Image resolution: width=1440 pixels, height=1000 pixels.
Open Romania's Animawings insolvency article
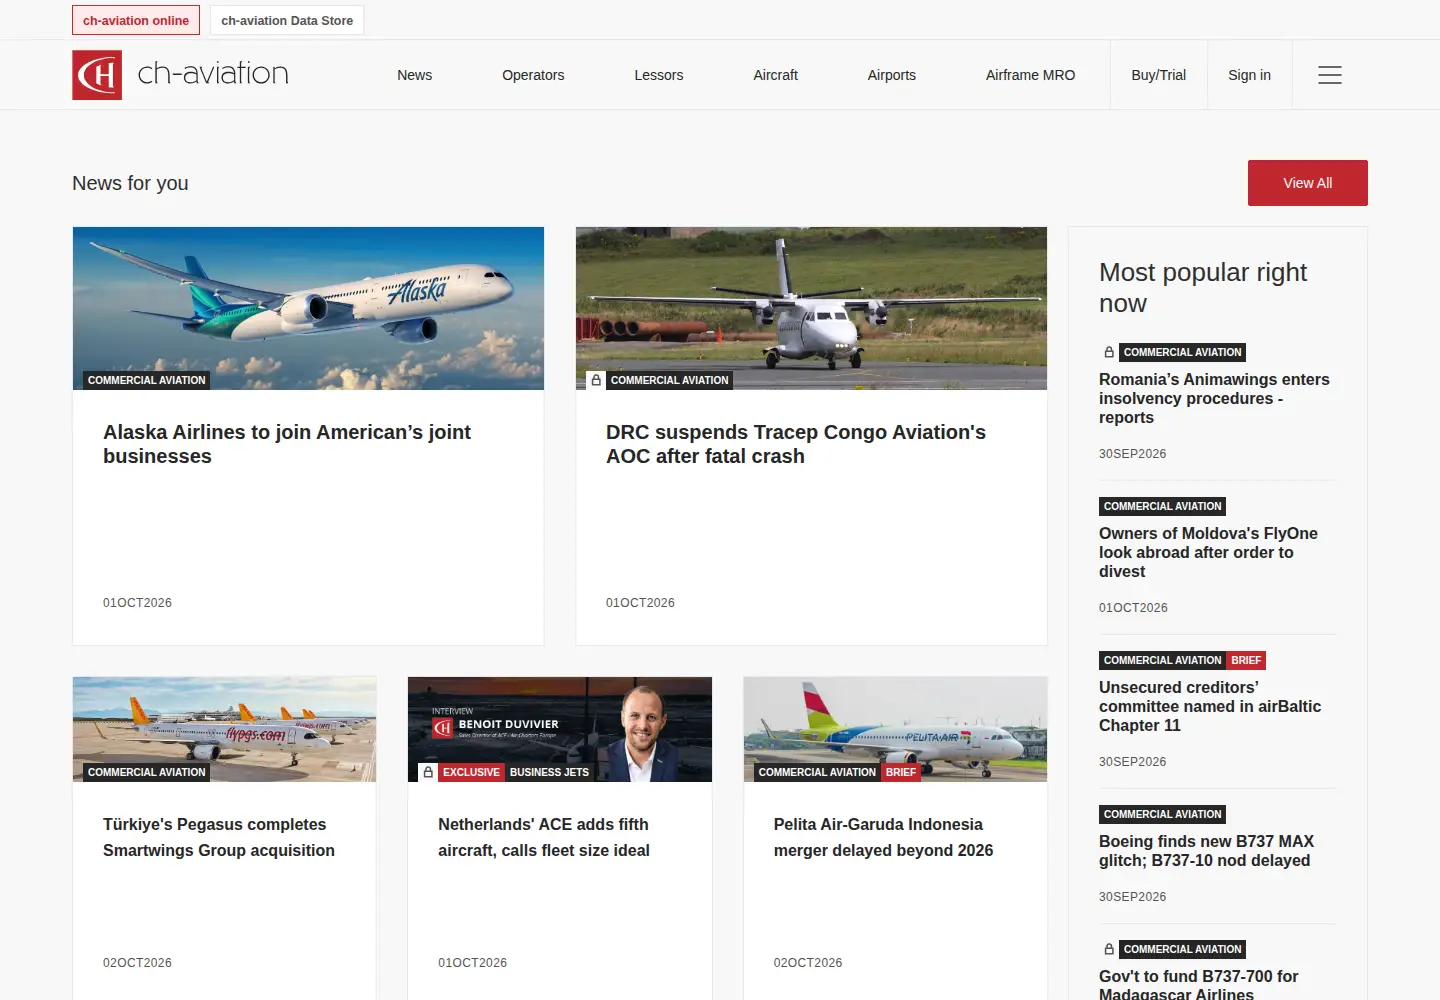(x=1214, y=398)
